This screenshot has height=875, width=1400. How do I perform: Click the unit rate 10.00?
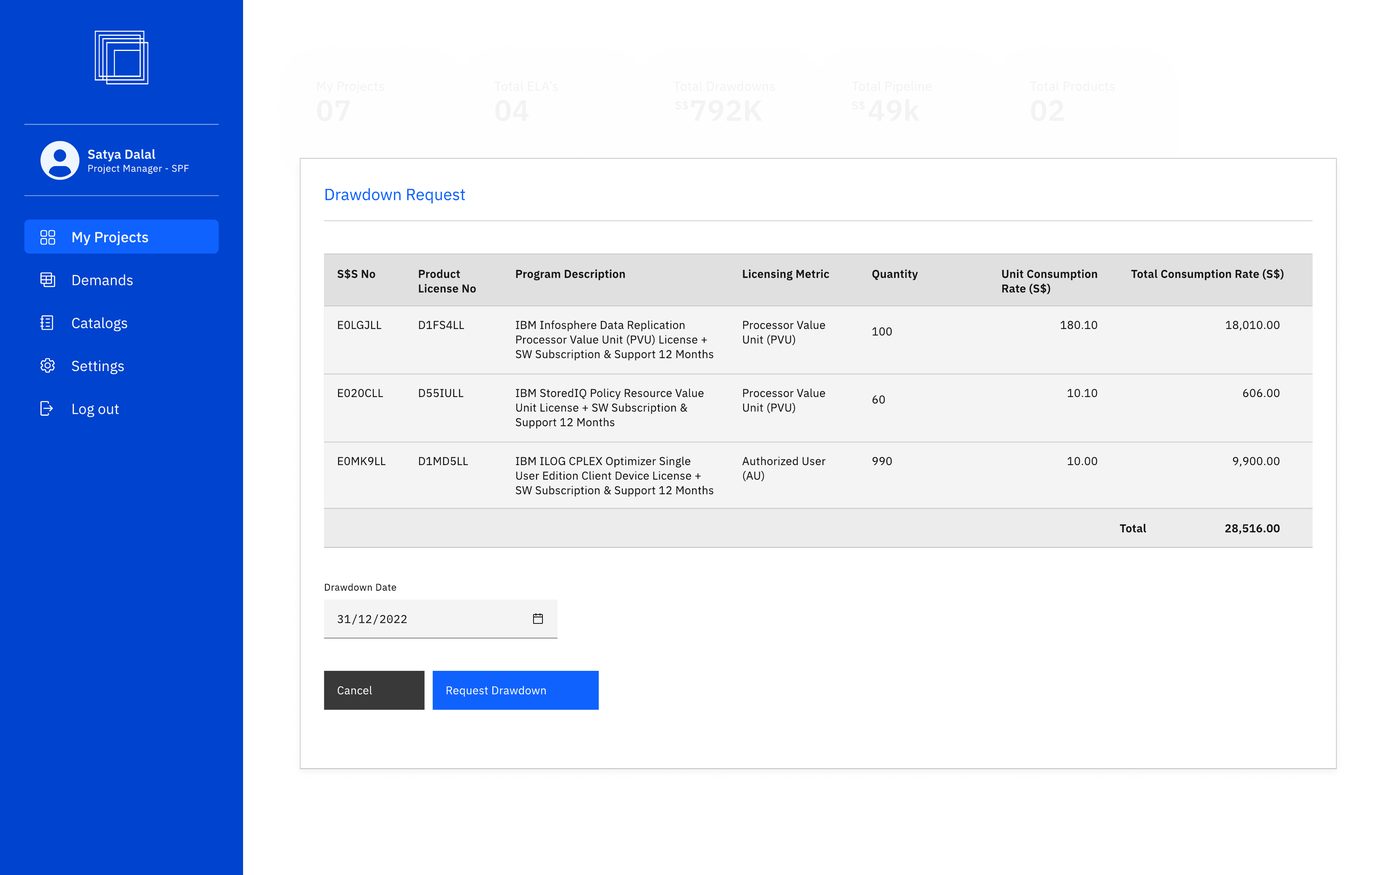(x=1082, y=461)
